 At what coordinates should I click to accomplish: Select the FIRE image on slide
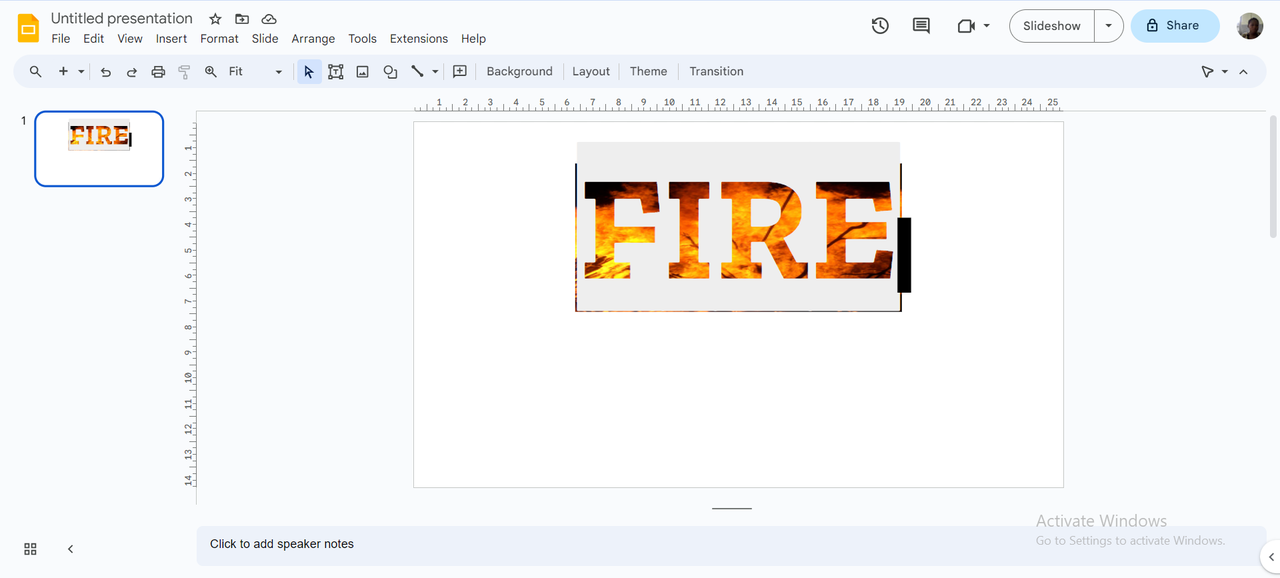738,228
